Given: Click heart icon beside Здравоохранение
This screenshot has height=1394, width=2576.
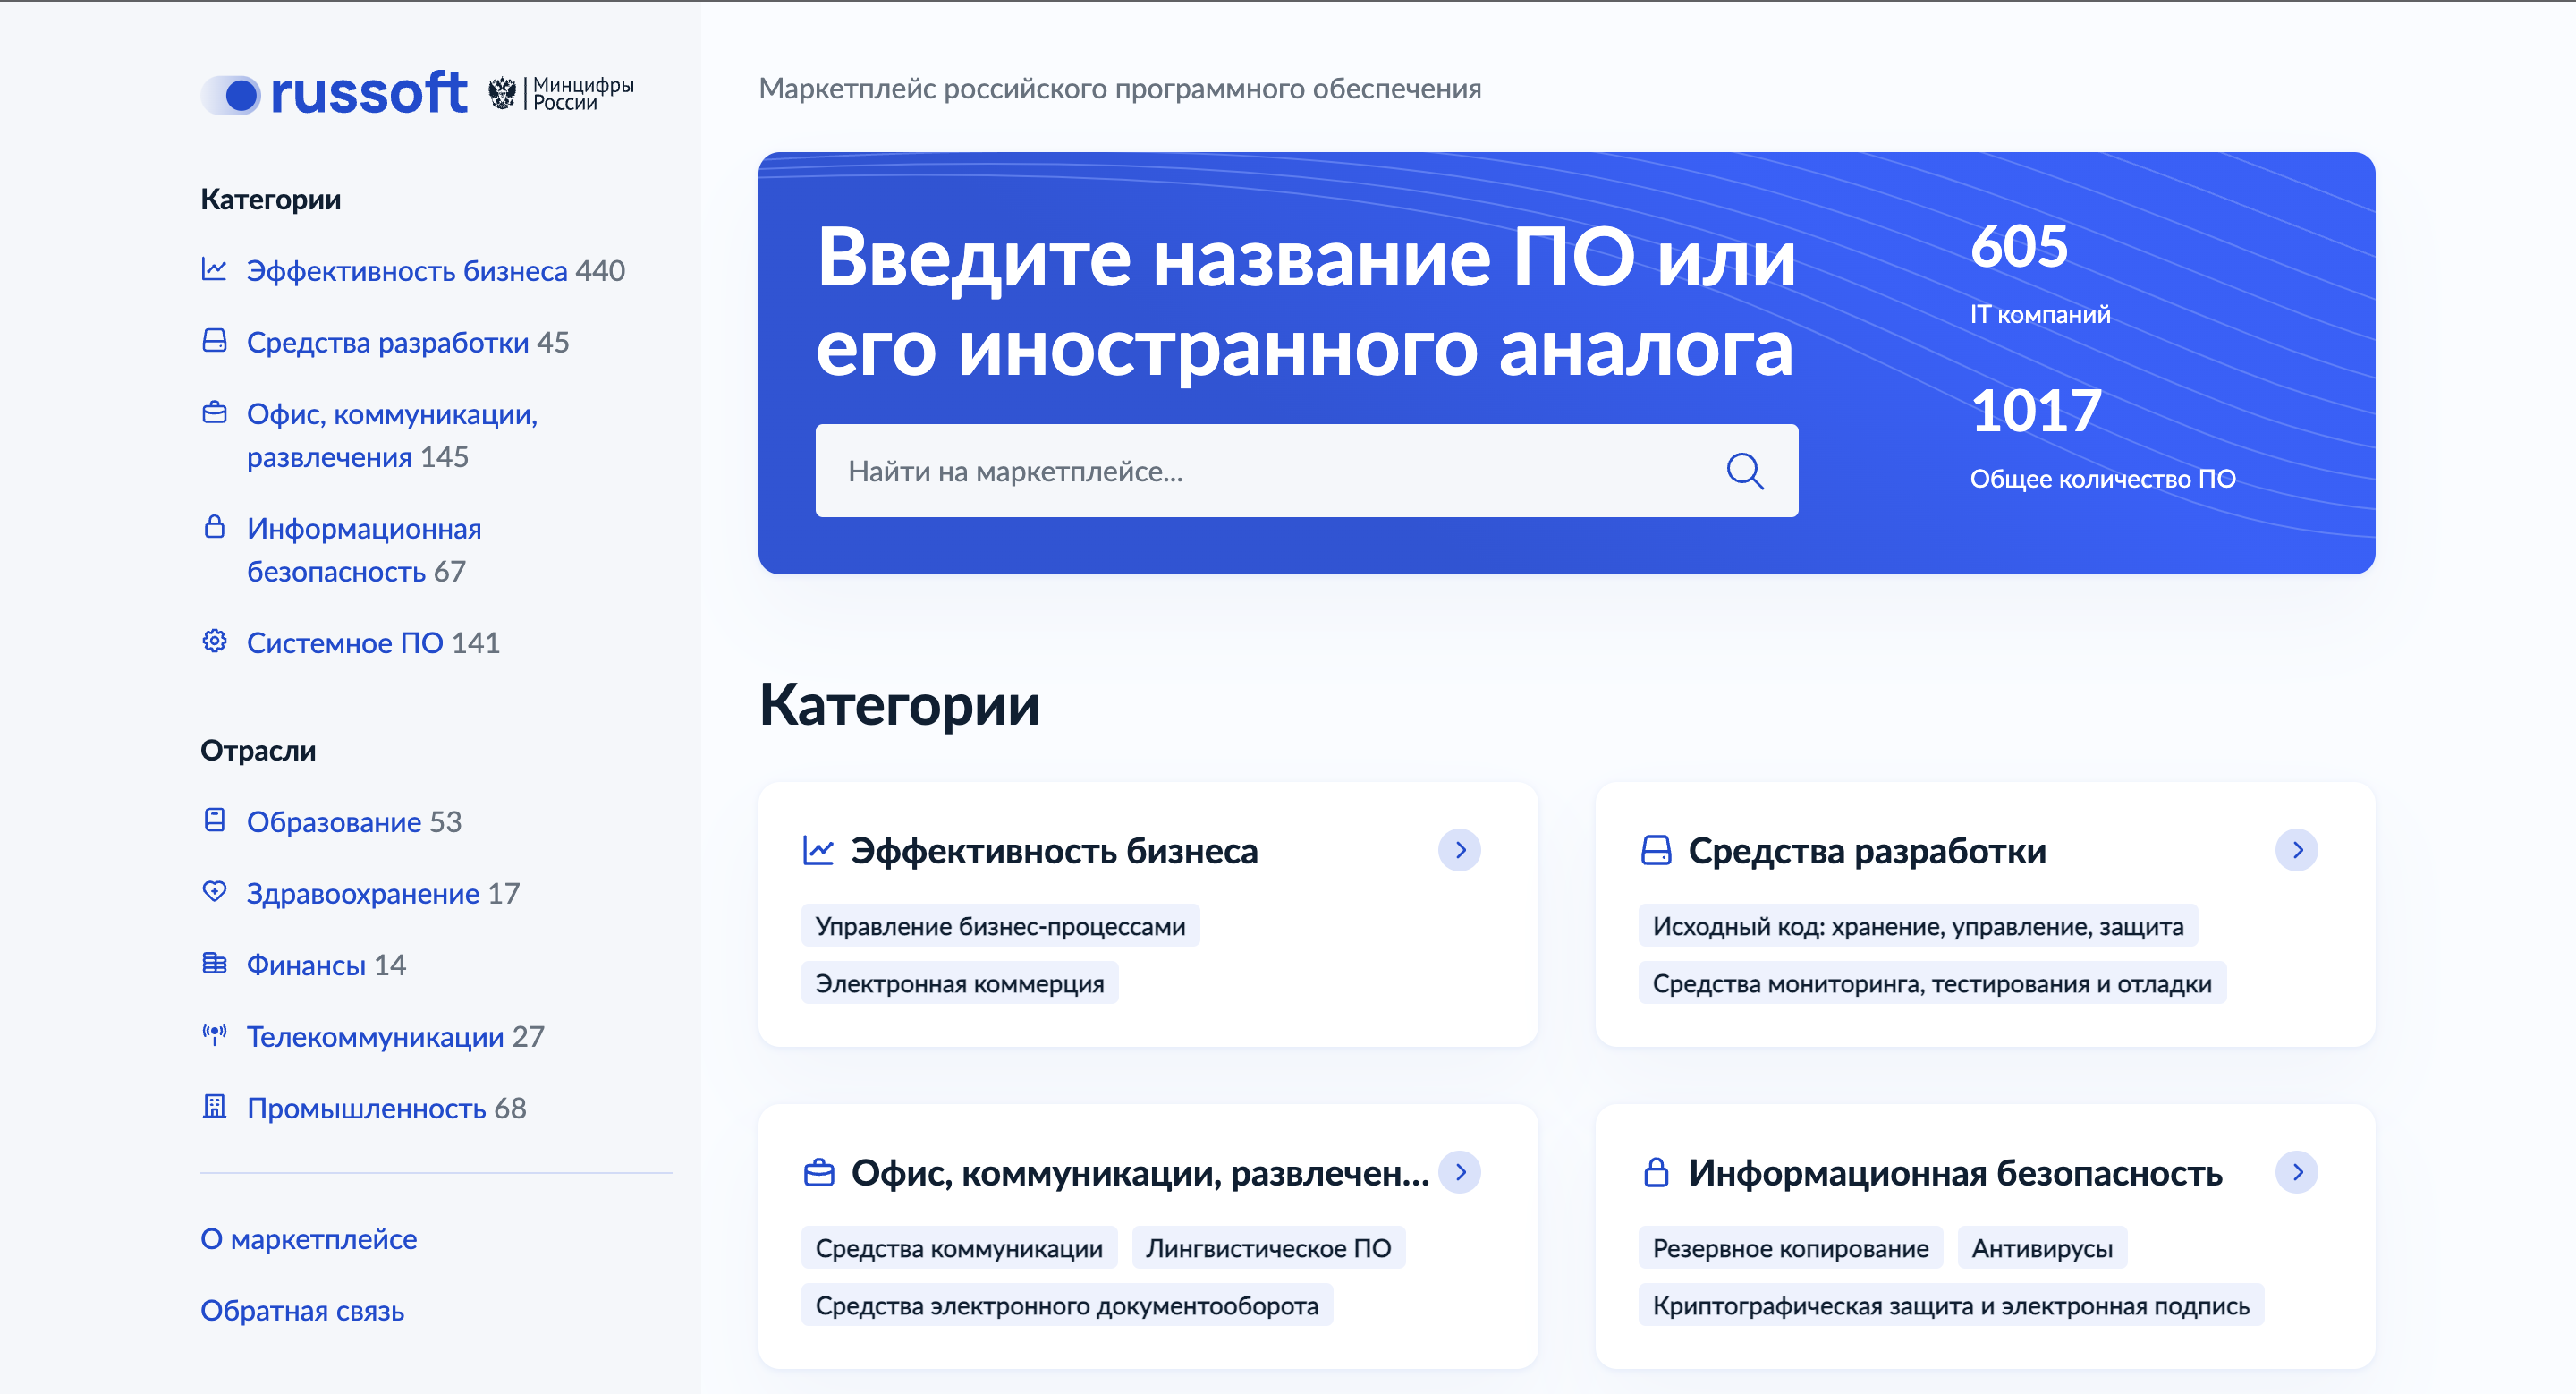Looking at the screenshot, I should (x=214, y=891).
